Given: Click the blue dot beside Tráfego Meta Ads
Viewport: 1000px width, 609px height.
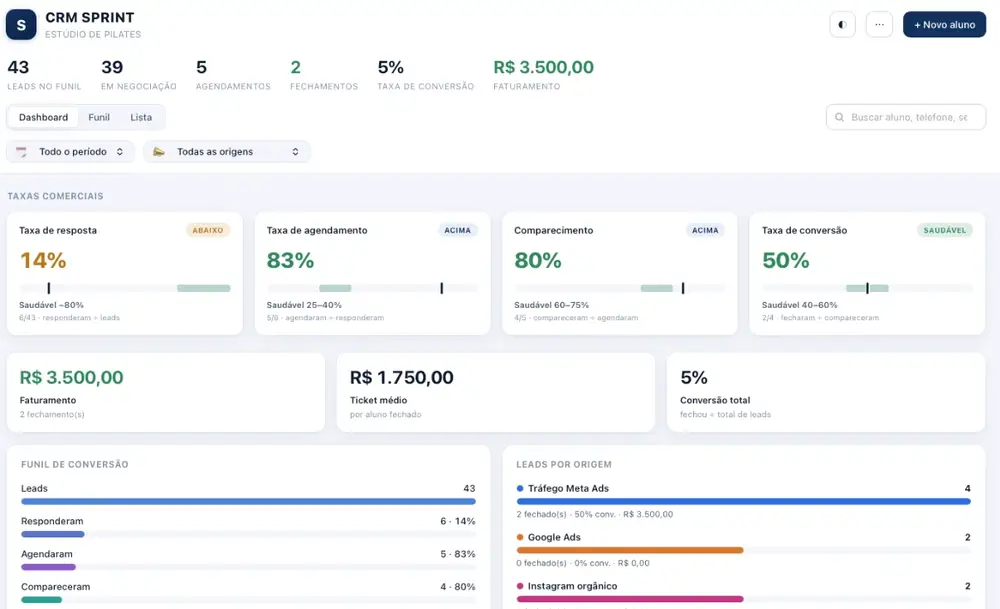Looking at the screenshot, I should [520, 488].
